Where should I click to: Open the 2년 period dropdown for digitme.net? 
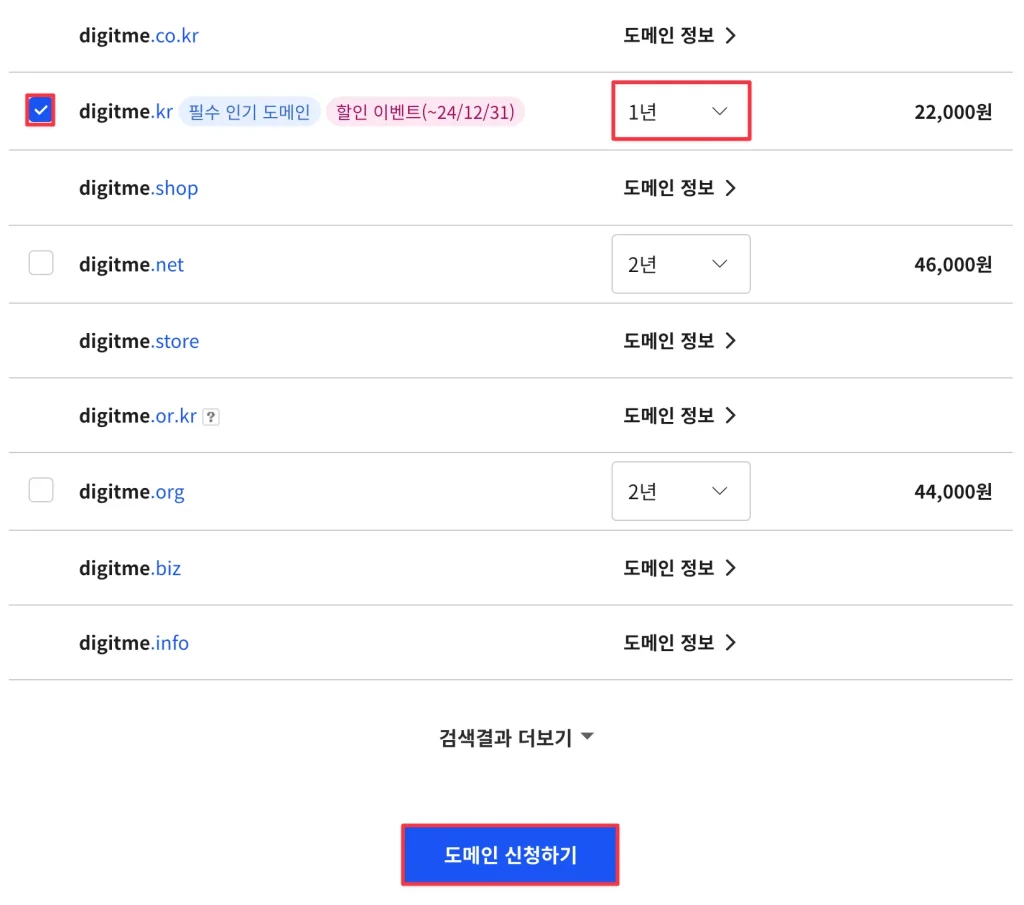[680, 264]
